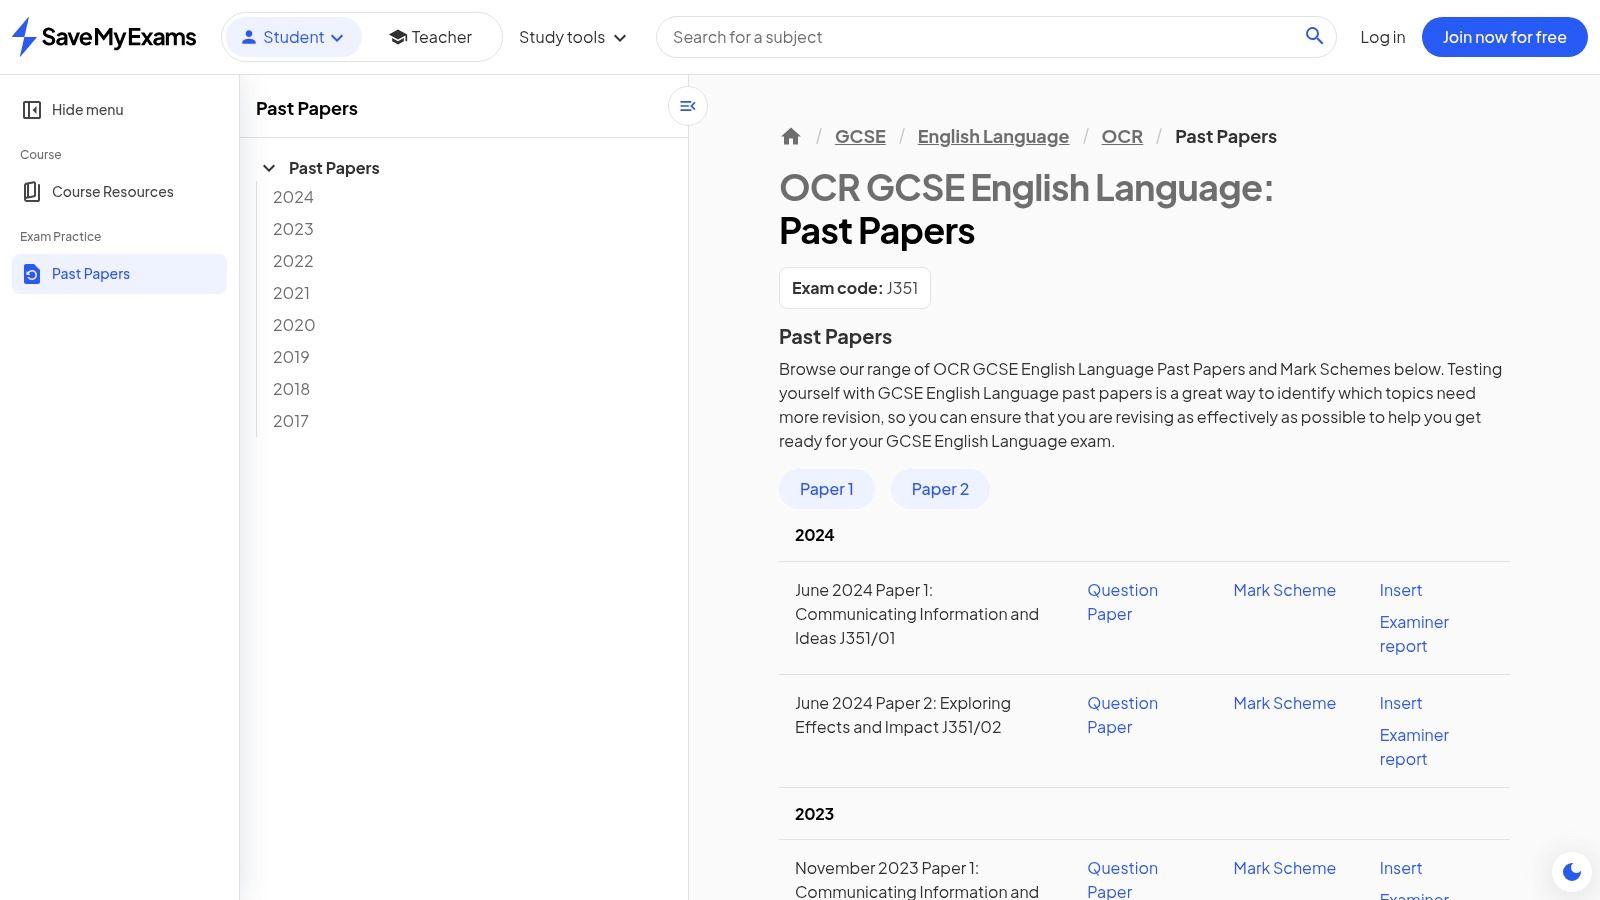Click the Hide menu sidebar icon
Viewport: 1600px width, 900px height.
[32, 110]
